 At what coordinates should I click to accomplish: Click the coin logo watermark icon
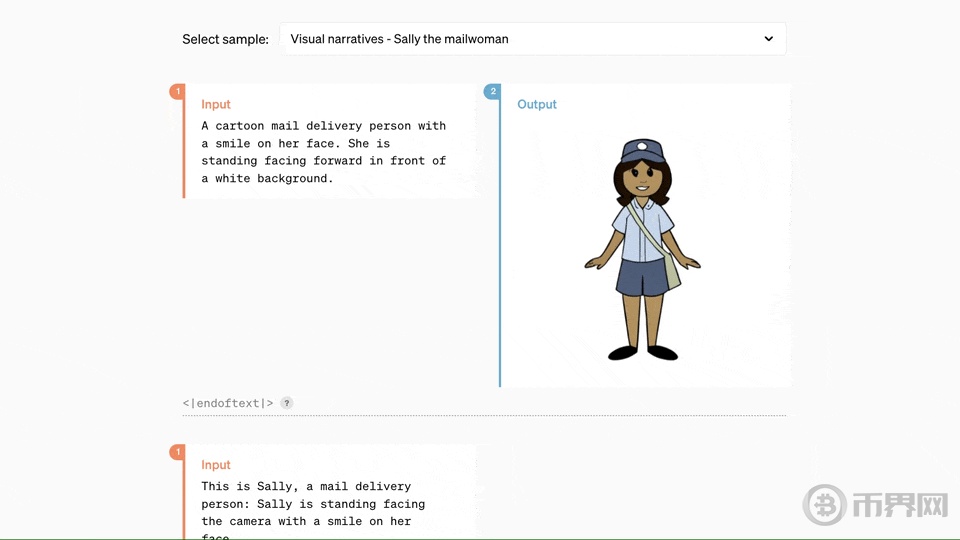click(825, 505)
